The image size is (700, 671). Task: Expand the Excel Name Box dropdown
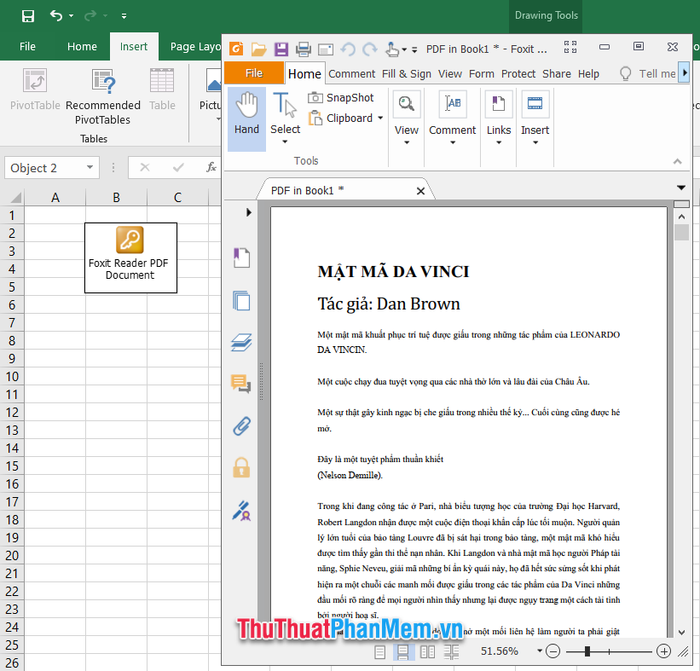(x=106, y=168)
